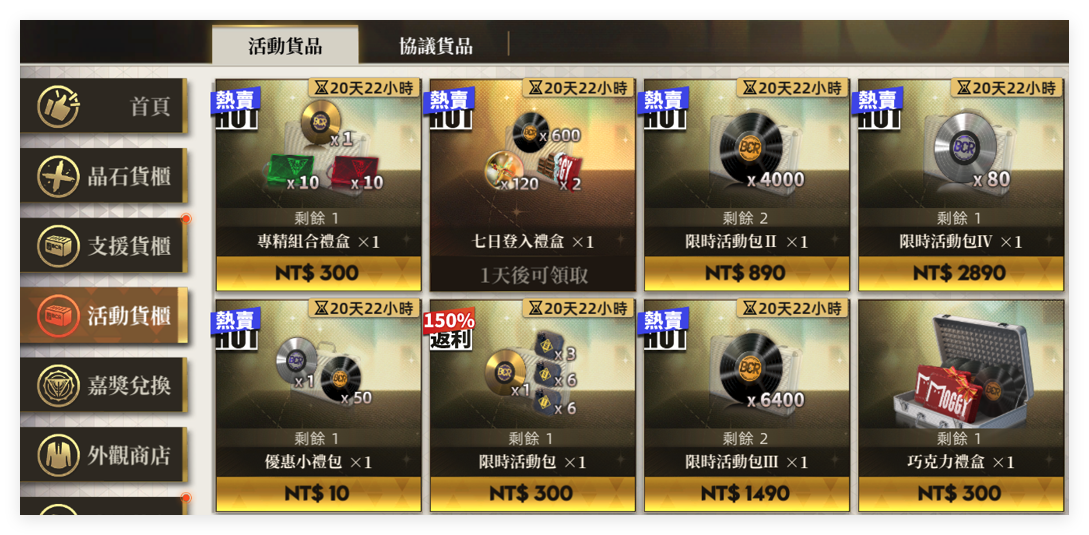Select the 活動貨品 tab

pos(285,47)
